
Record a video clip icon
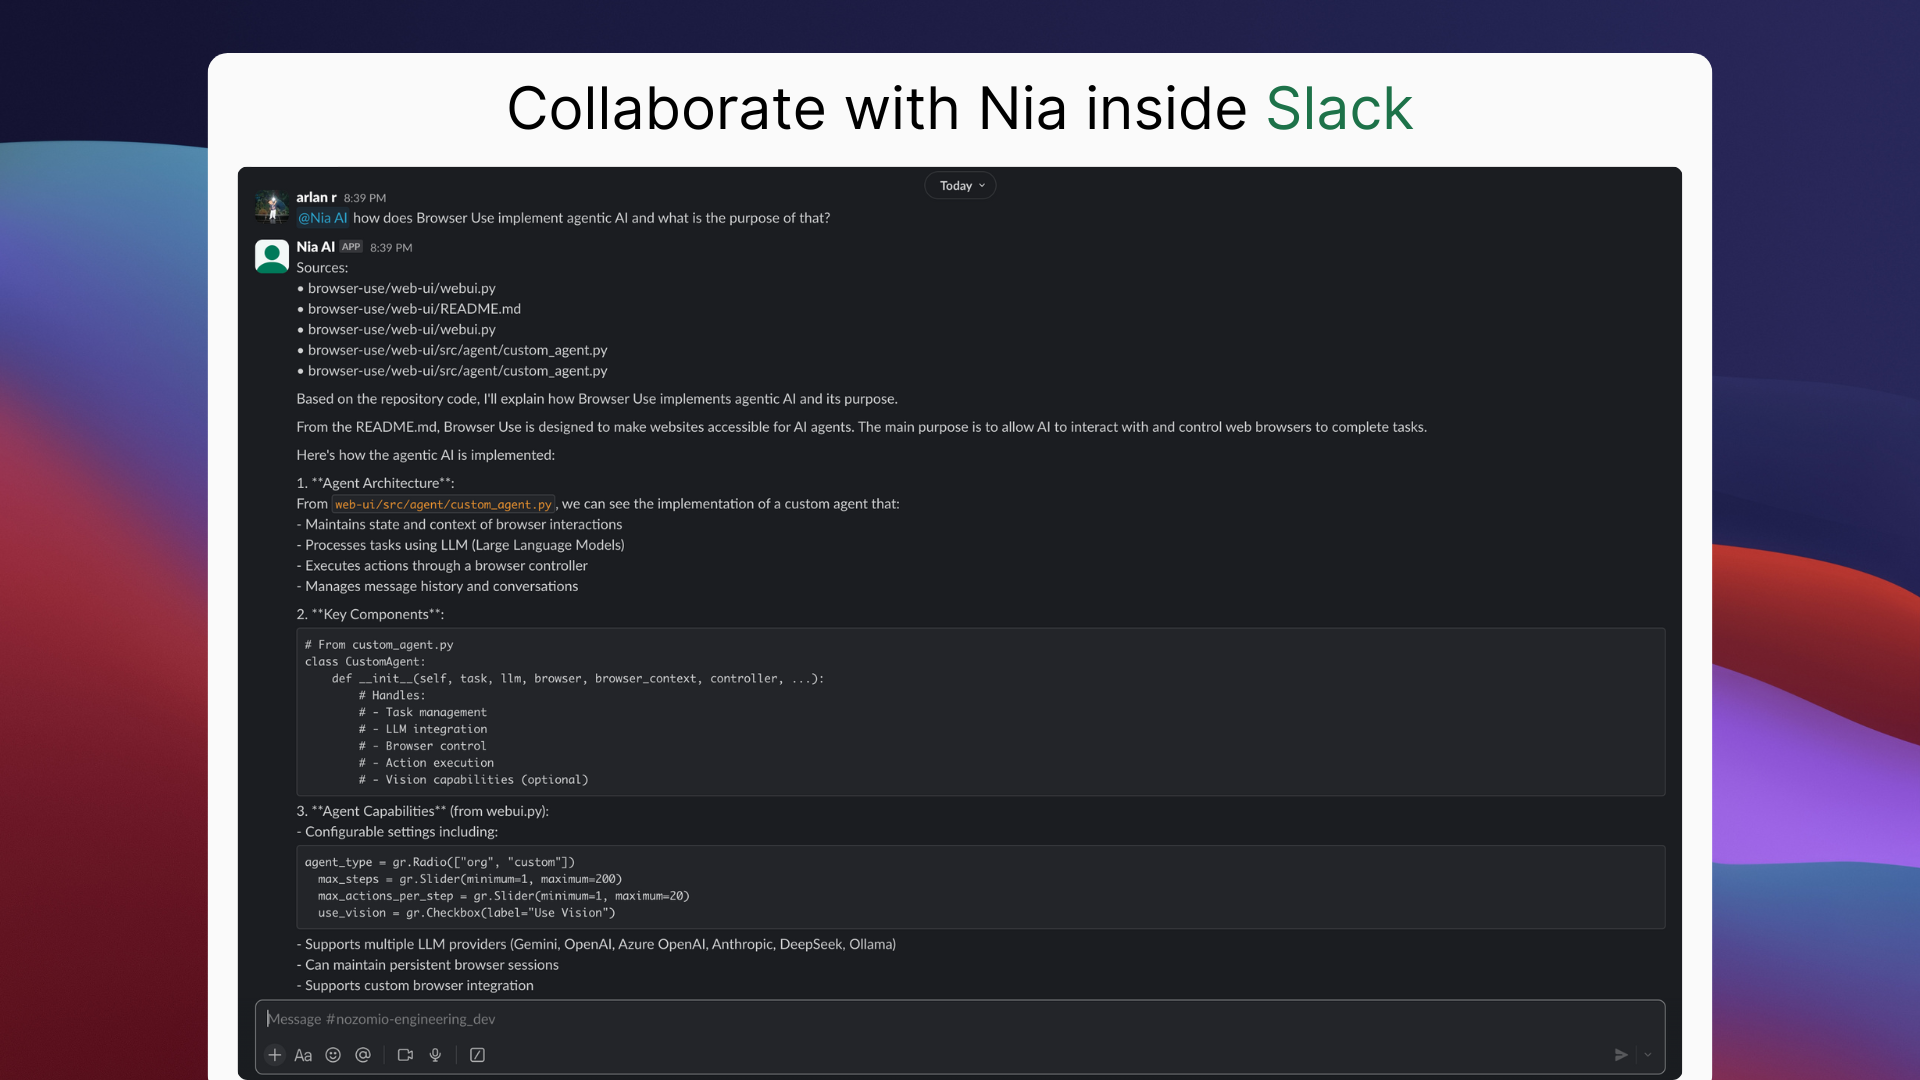(x=405, y=1055)
